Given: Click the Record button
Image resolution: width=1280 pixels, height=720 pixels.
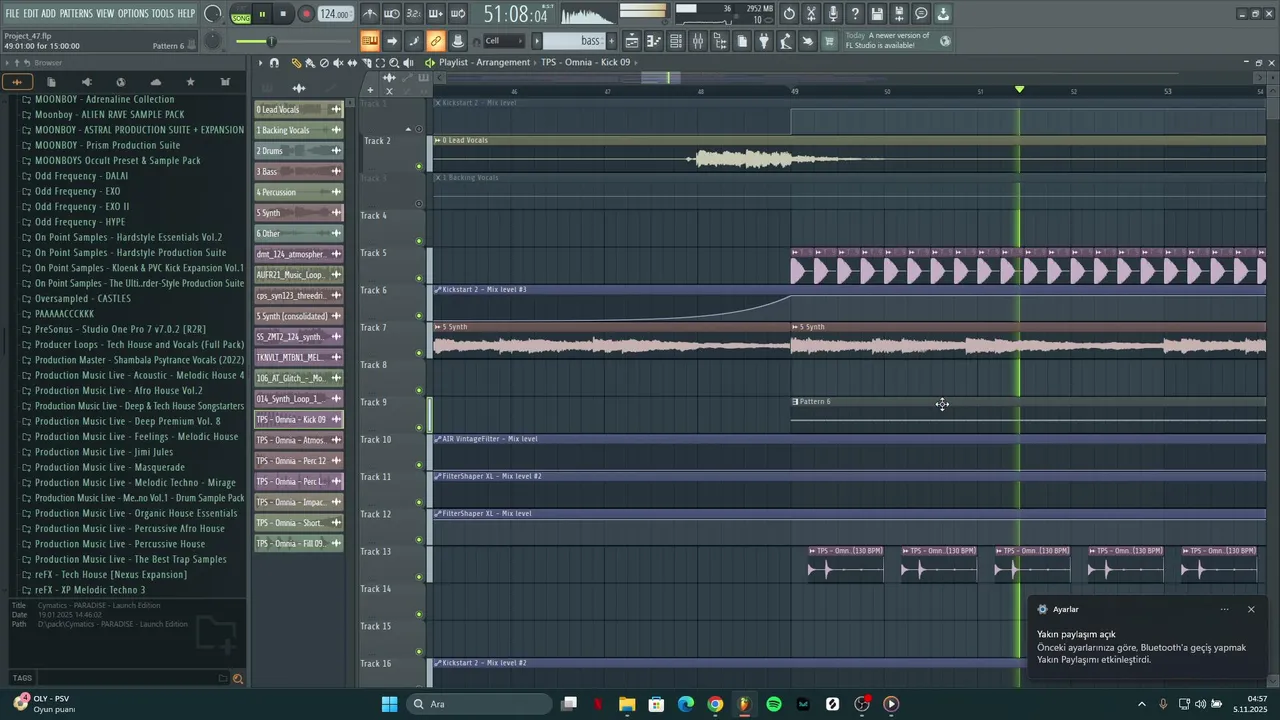Looking at the screenshot, I should pyautogui.click(x=306, y=14).
